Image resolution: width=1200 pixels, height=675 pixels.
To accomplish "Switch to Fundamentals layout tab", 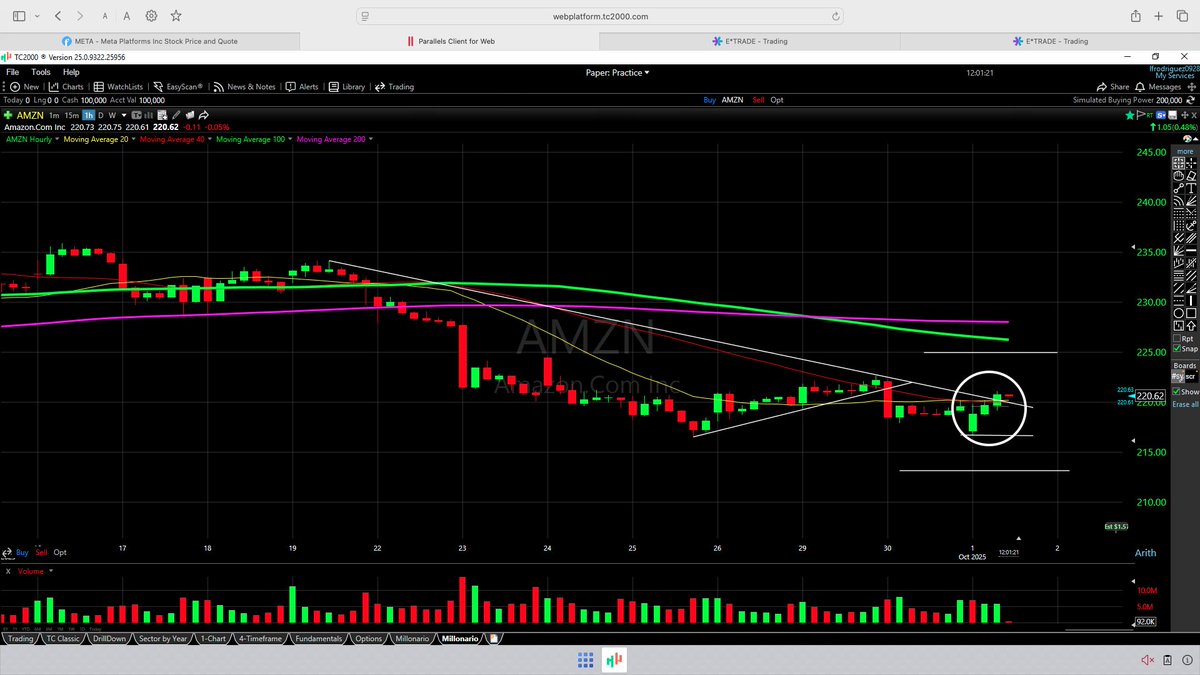I will (x=319, y=638).
